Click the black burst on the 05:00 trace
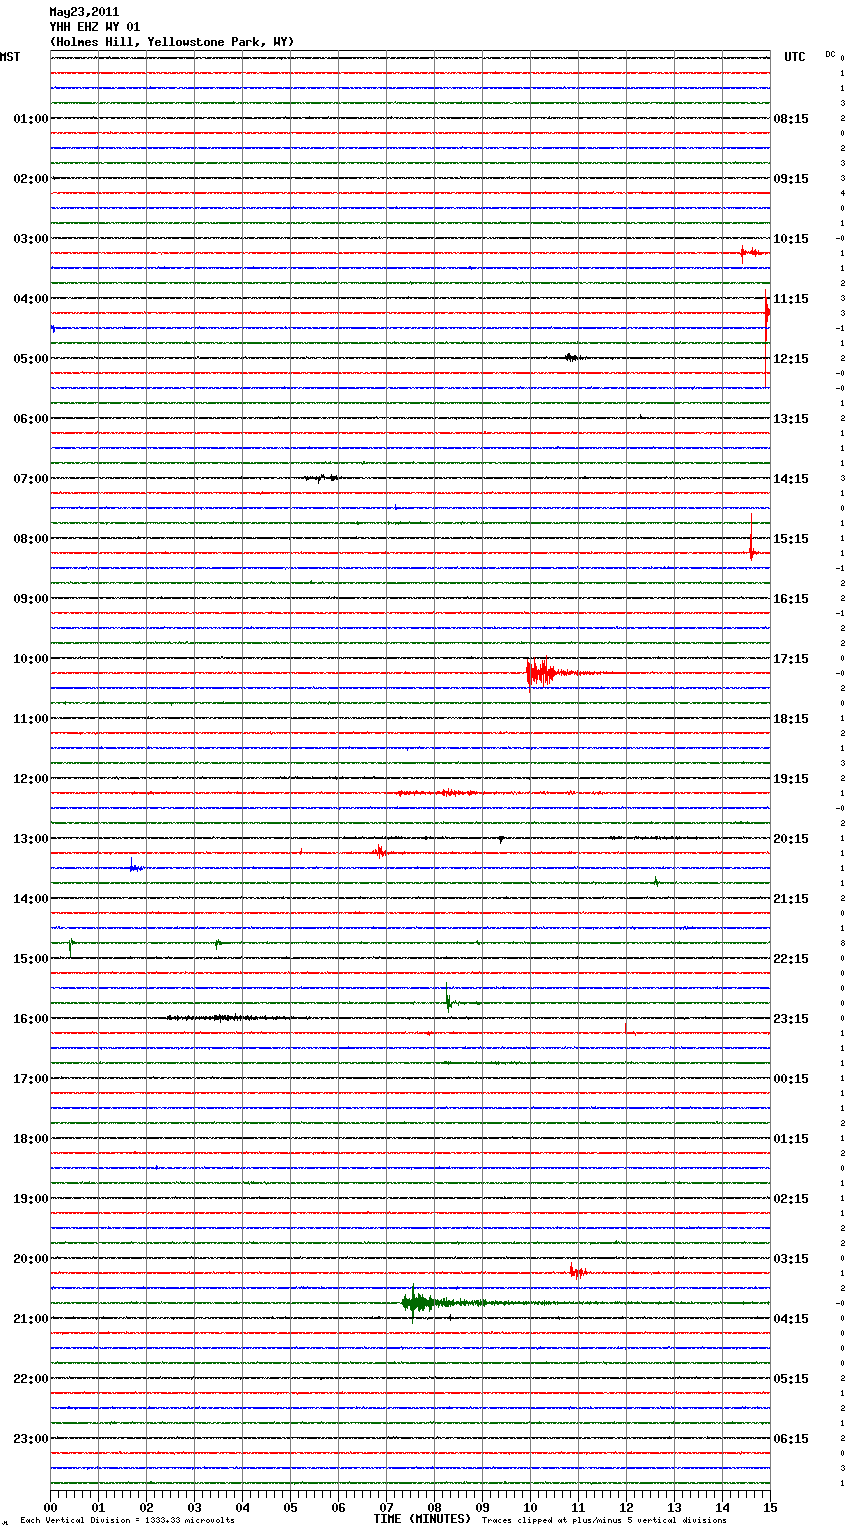The image size is (850, 1534). point(572,357)
